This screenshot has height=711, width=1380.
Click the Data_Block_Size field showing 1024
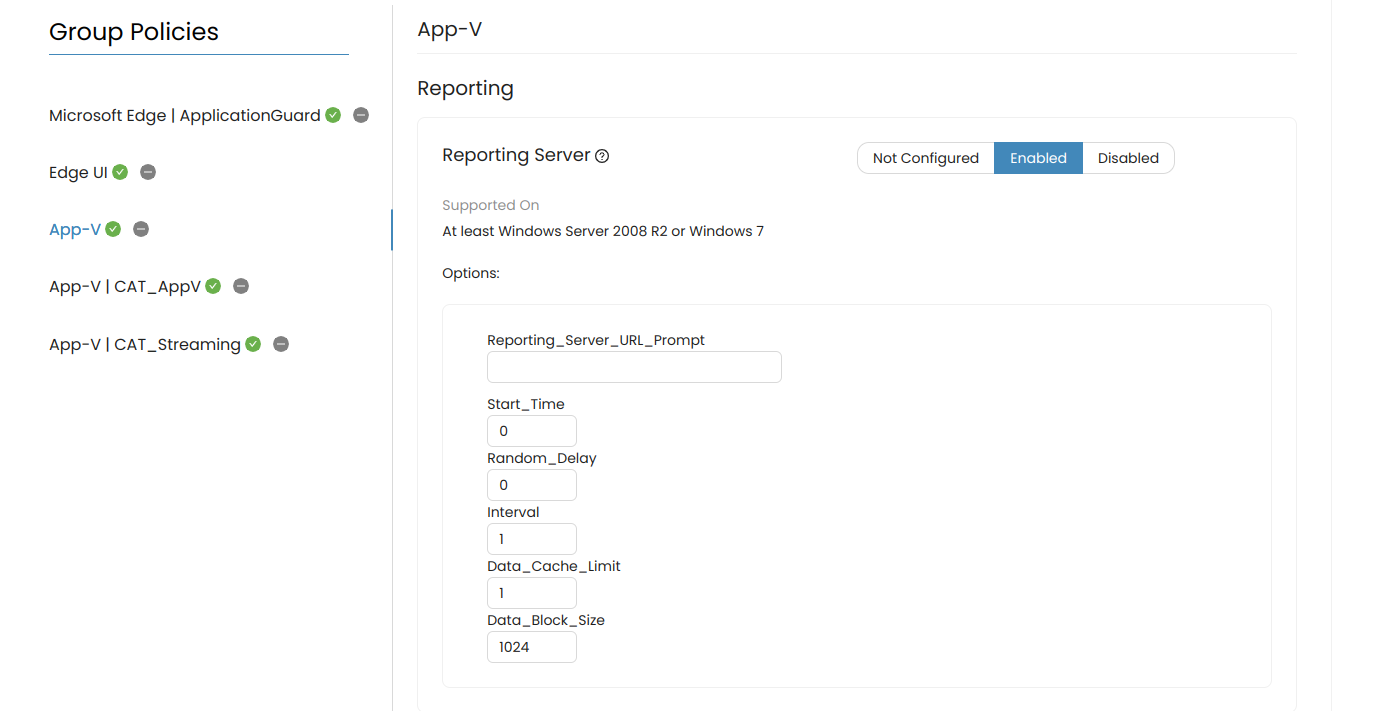tap(531, 647)
